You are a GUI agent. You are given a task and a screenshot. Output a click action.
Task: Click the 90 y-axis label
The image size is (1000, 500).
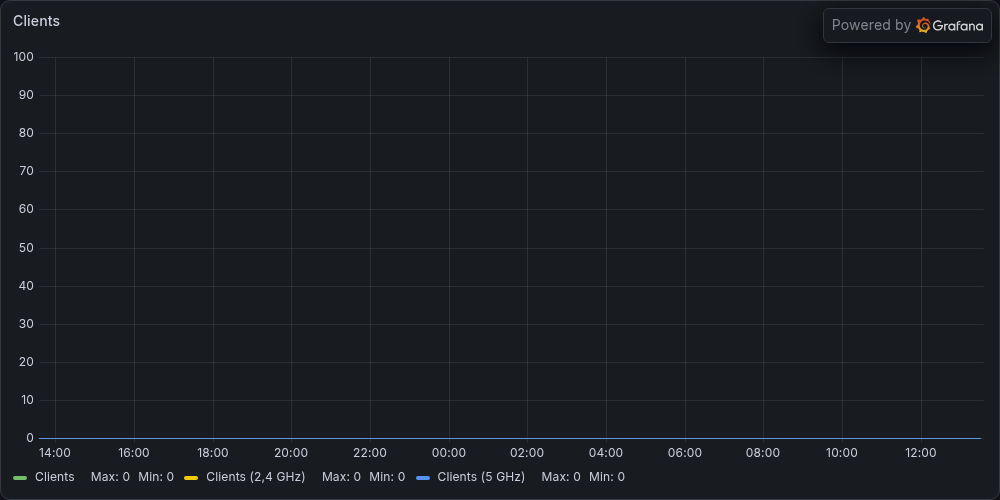coord(27,96)
